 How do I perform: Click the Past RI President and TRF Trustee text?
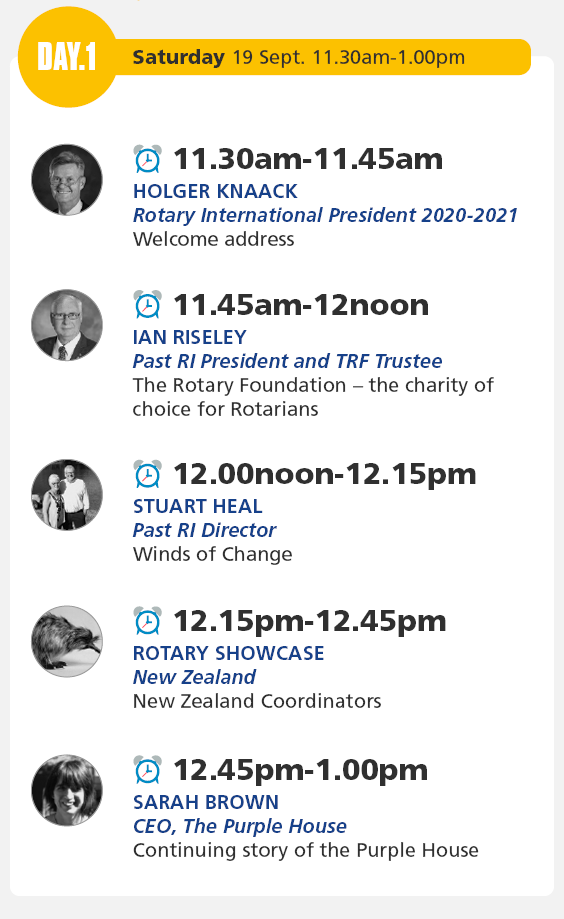pyautogui.click(x=287, y=361)
